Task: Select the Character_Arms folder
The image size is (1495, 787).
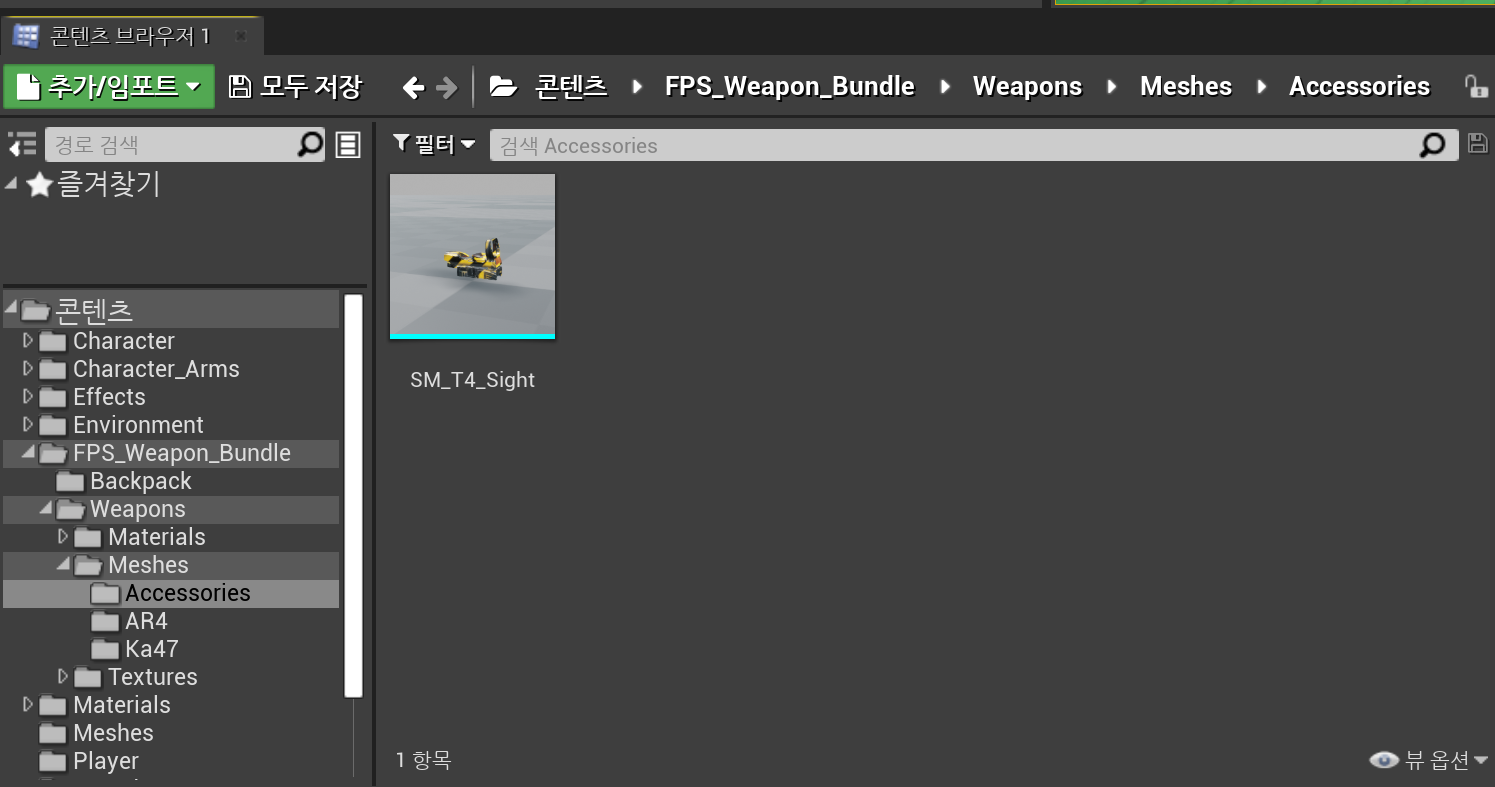Action: click(x=156, y=369)
